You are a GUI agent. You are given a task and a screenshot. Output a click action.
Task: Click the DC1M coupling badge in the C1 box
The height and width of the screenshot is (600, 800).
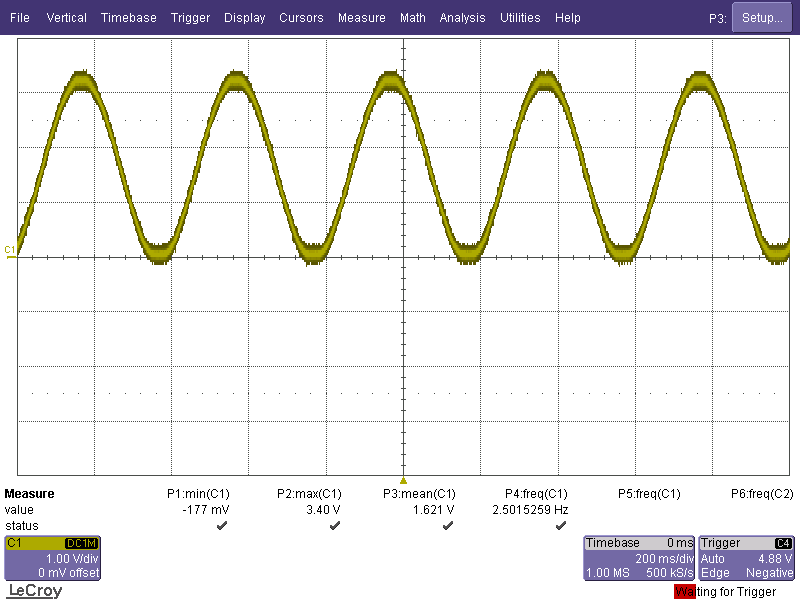(x=82, y=543)
